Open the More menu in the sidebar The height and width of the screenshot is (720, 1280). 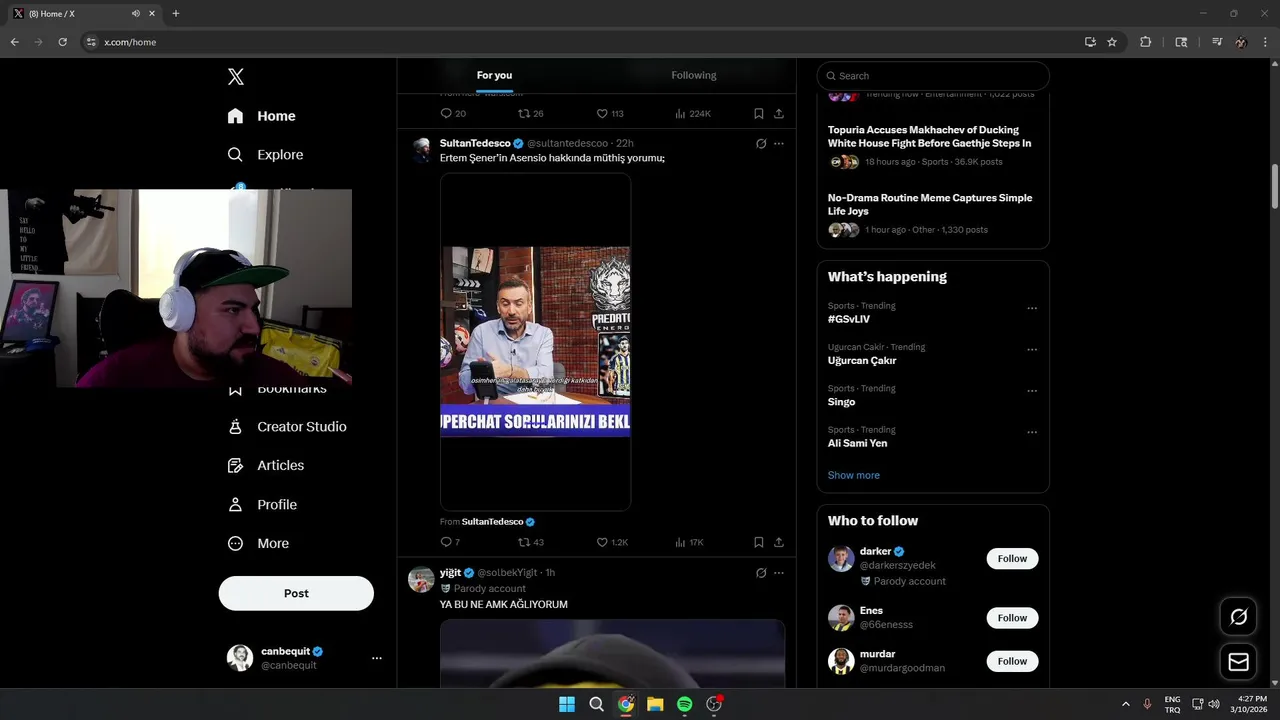pyautogui.click(x=258, y=544)
